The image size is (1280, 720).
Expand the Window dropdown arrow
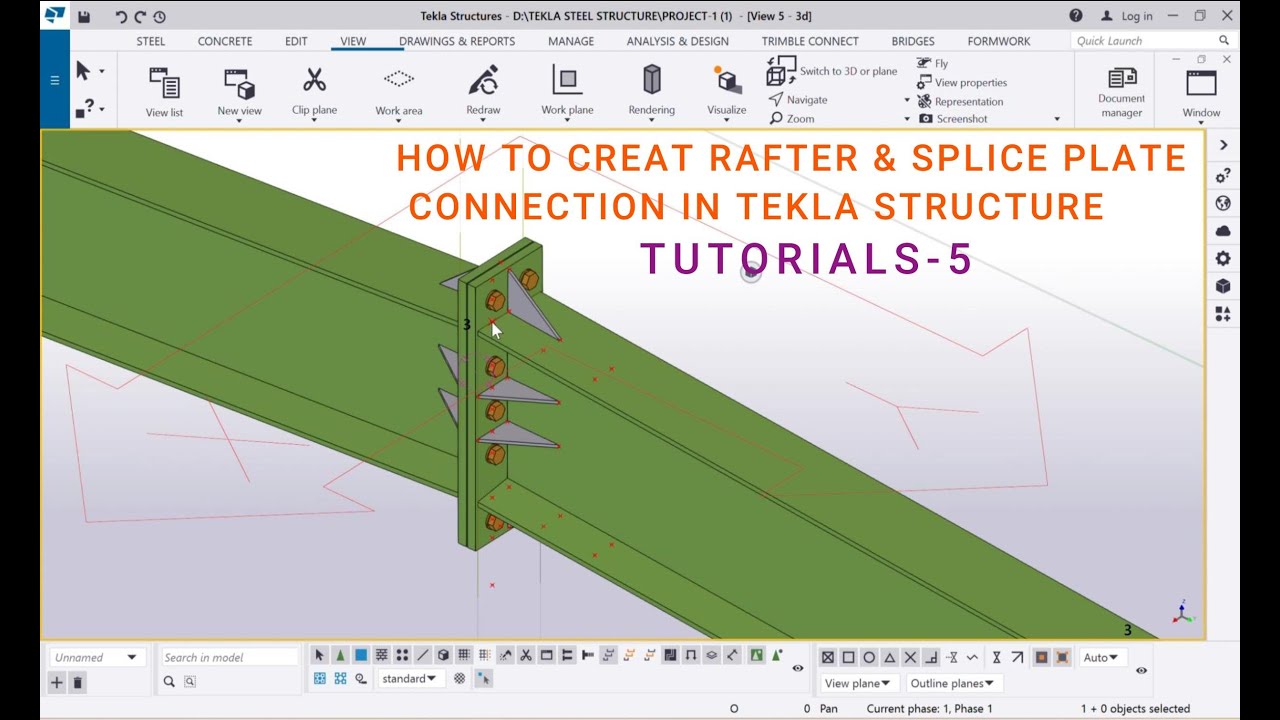1201,123
